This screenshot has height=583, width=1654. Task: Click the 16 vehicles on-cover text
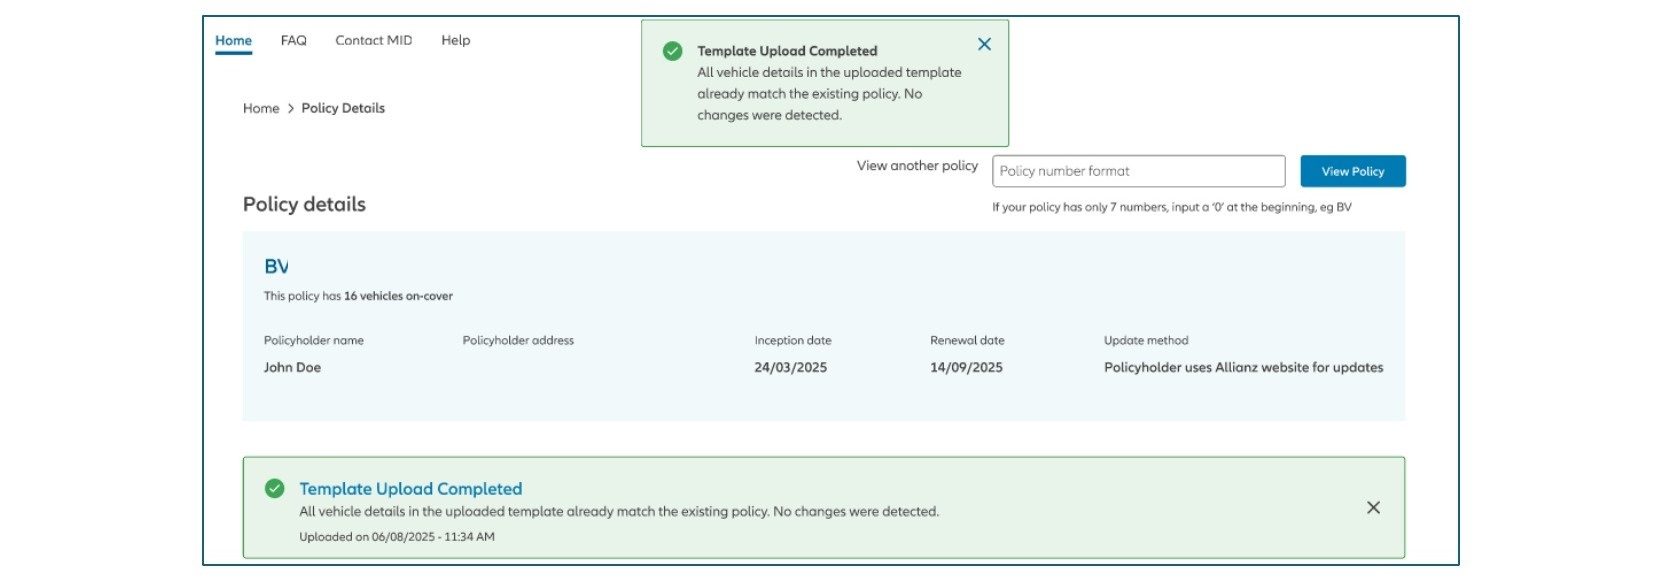pyautogui.click(x=398, y=296)
